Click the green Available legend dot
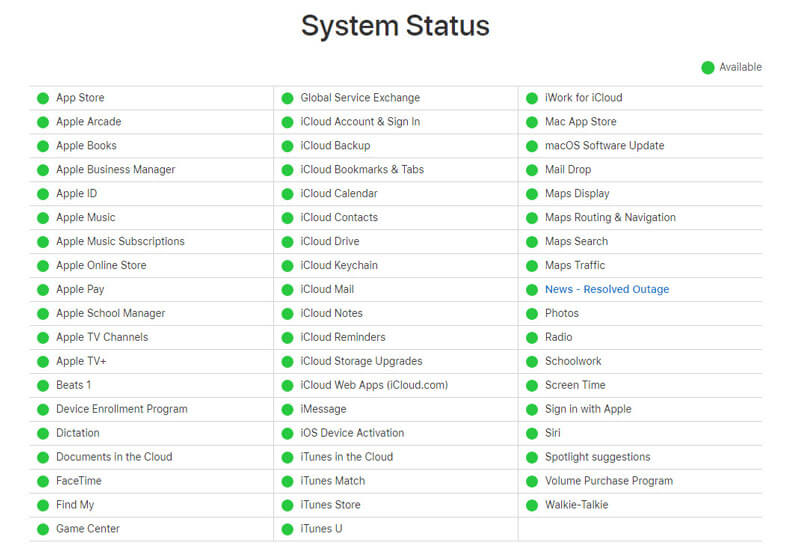The image size is (800, 556). pos(708,67)
